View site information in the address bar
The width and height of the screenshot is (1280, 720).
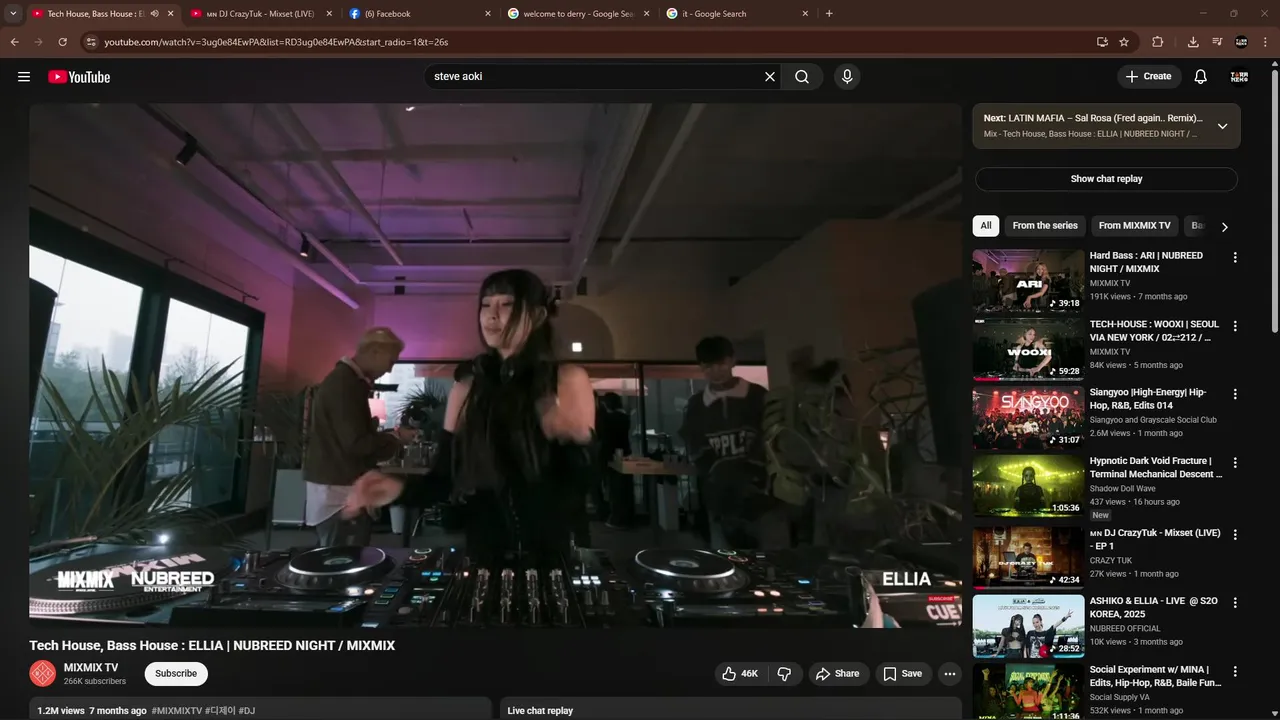pos(91,42)
